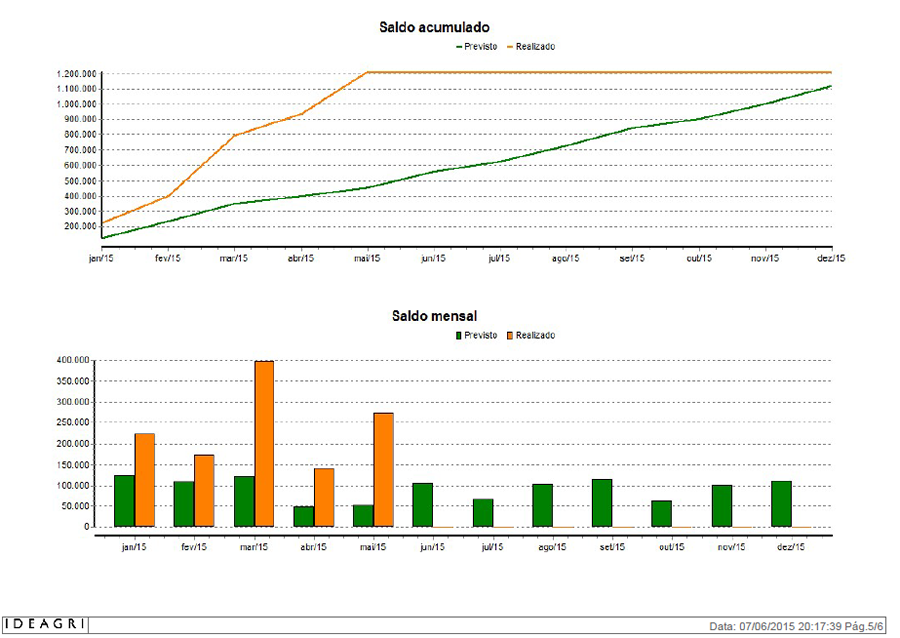The width and height of the screenshot is (900, 638).
Task: Click the "fev/15" x-axis label in Saldo mensal
Action: pyautogui.click(x=193, y=547)
